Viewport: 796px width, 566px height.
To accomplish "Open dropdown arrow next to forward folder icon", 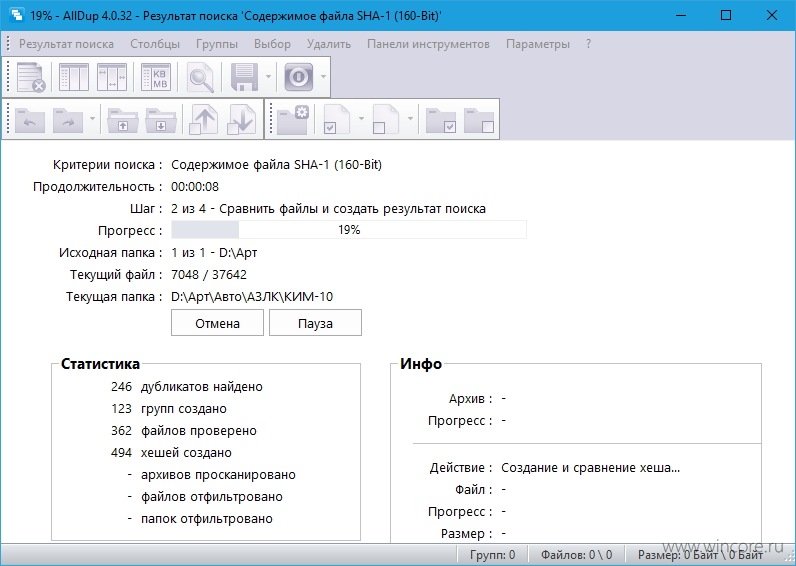I will coord(92,120).
